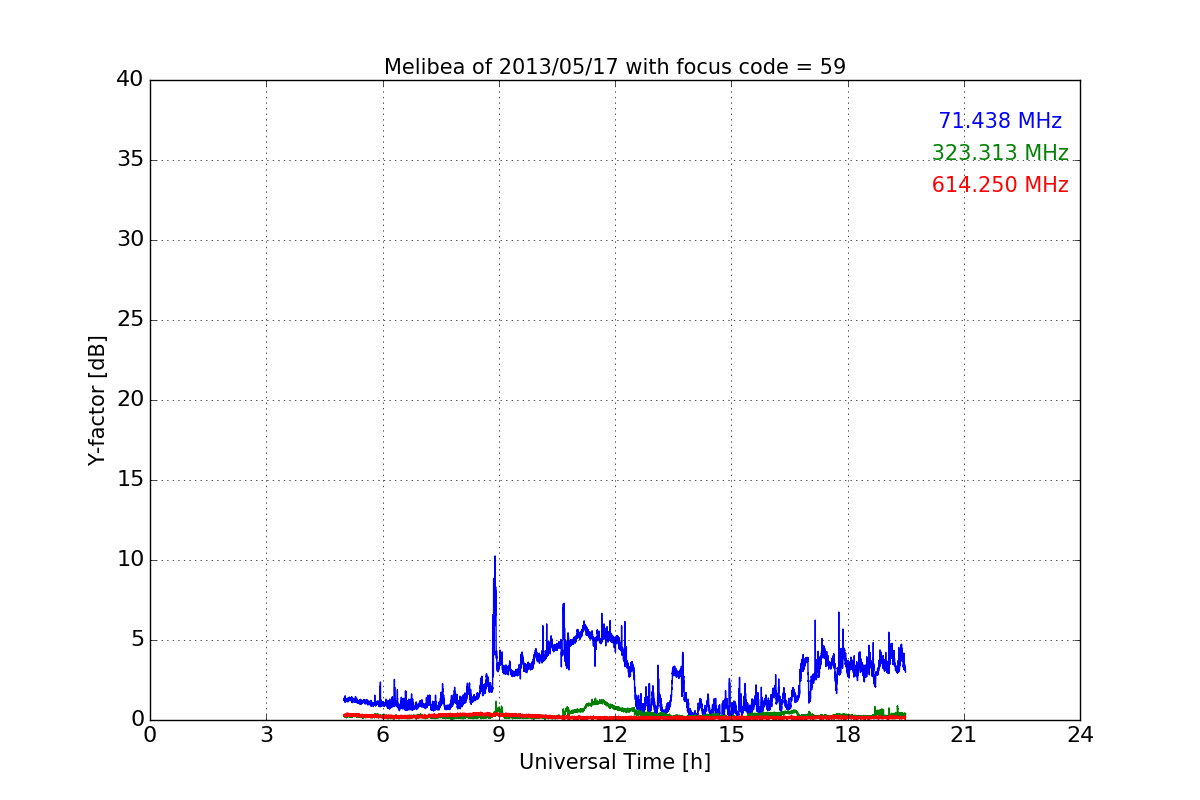This screenshot has height=800, width=1200.
Task: Click the y-axis tick label 20
Action: [130, 400]
